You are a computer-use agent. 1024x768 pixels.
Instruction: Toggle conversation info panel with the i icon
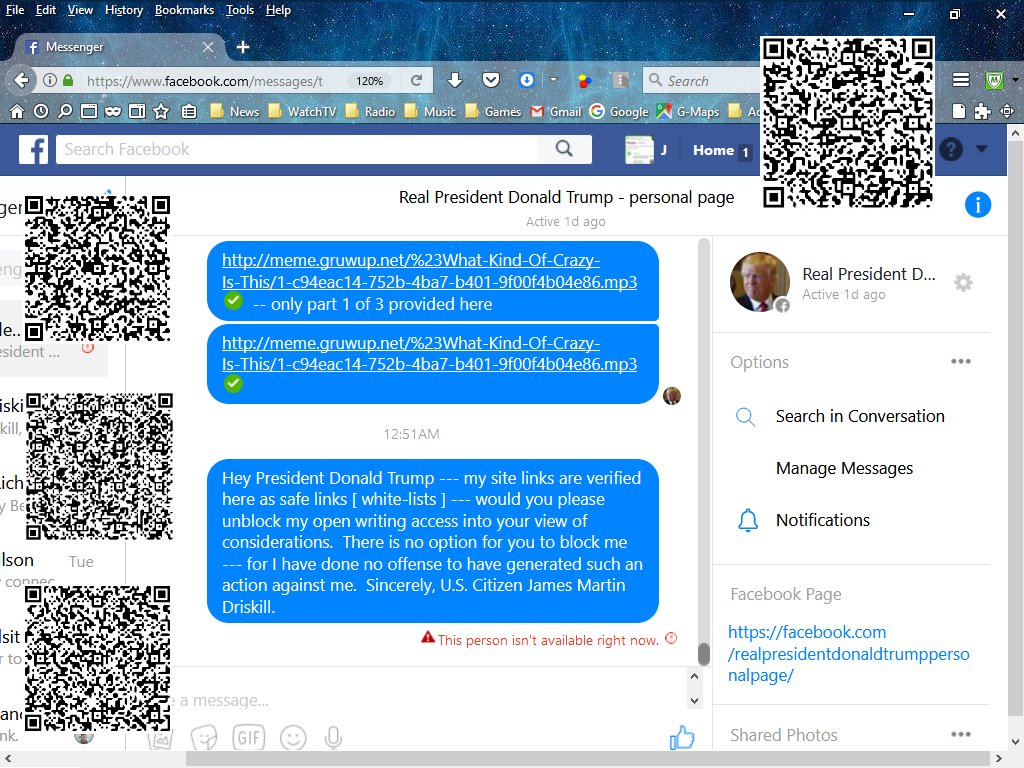978,205
